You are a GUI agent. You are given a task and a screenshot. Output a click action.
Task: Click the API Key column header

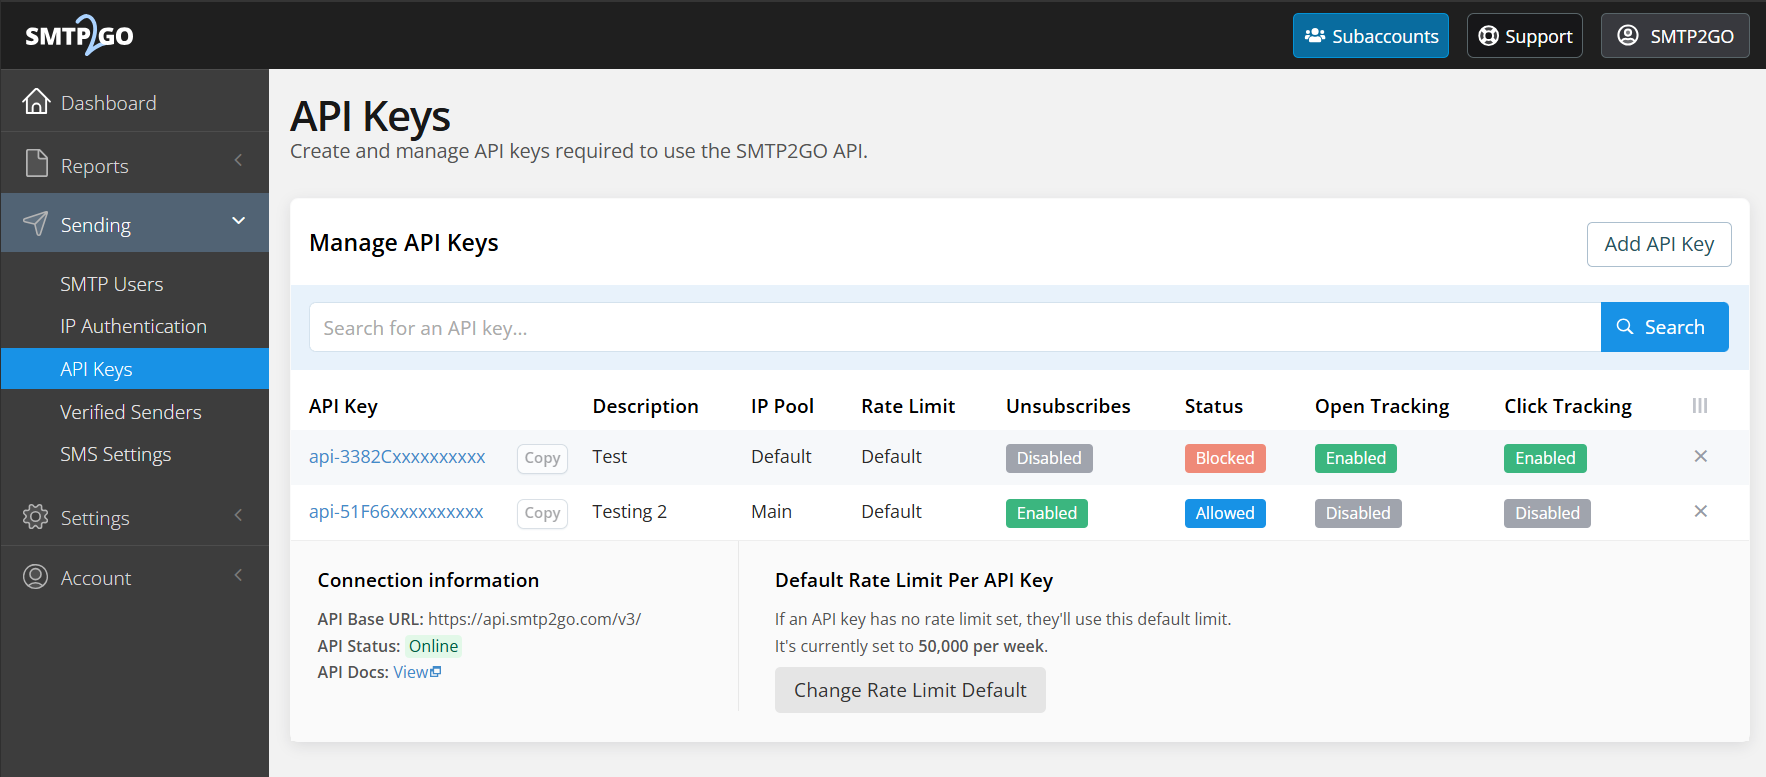343,406
